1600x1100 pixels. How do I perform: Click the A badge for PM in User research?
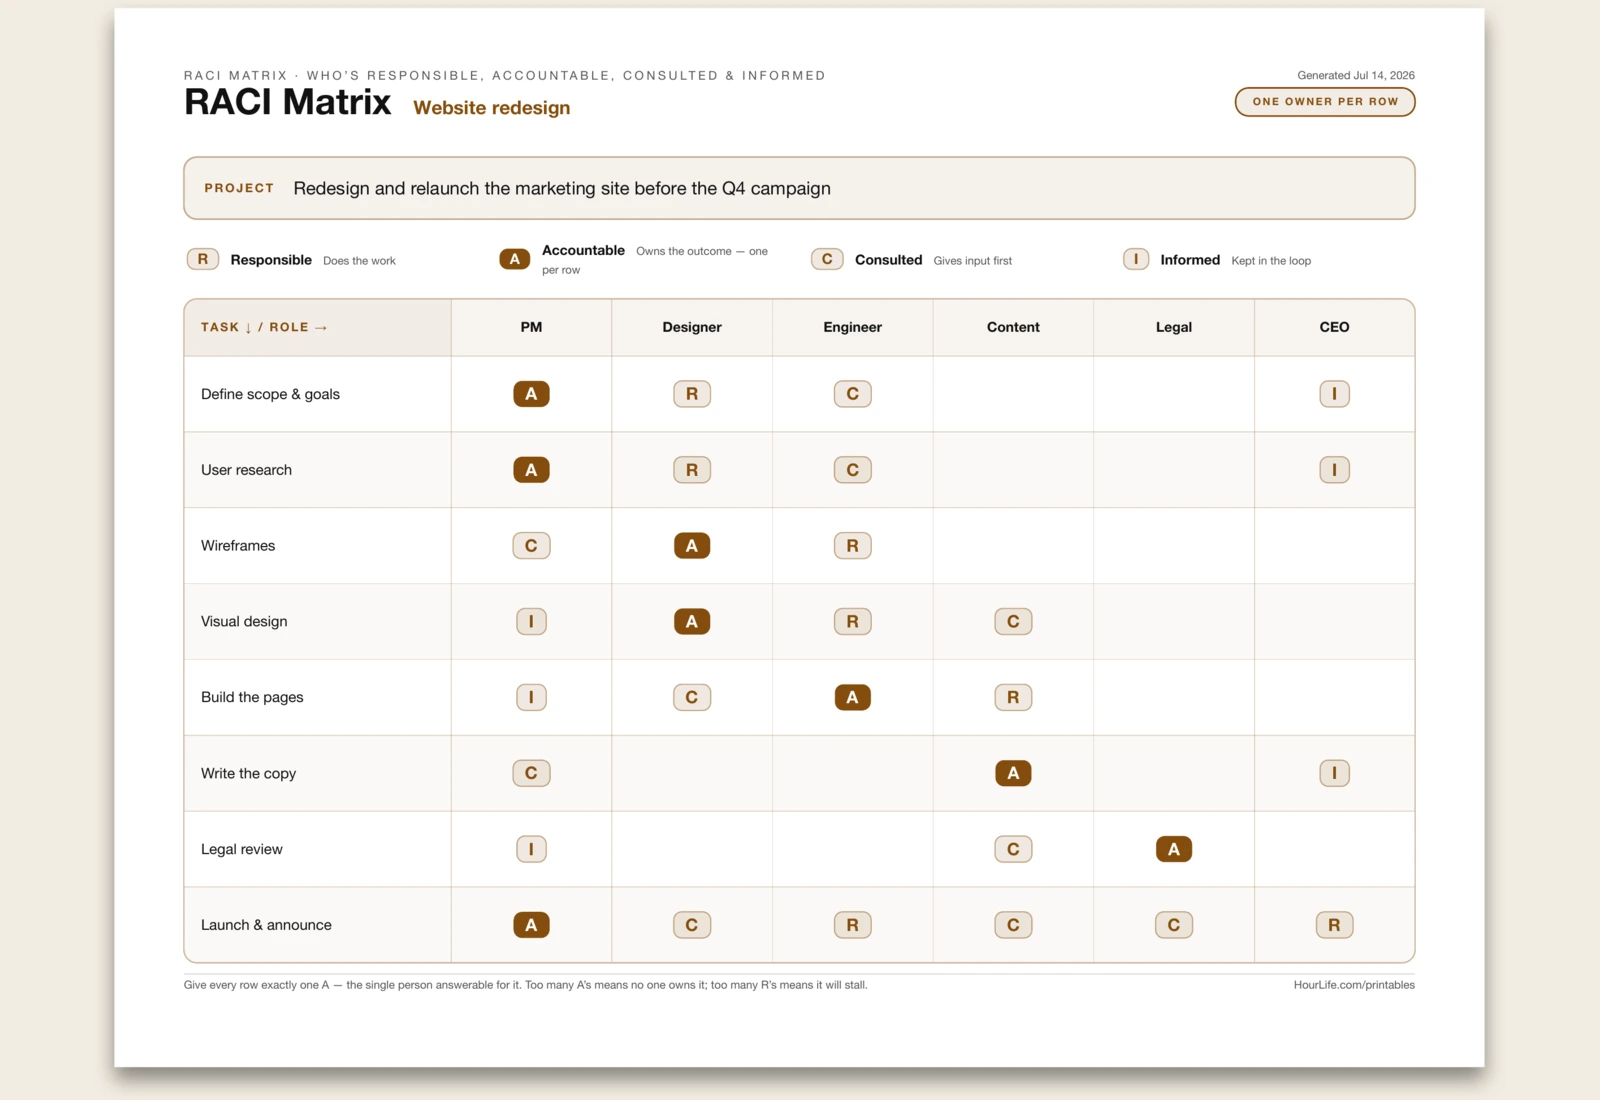coord(531,470)
